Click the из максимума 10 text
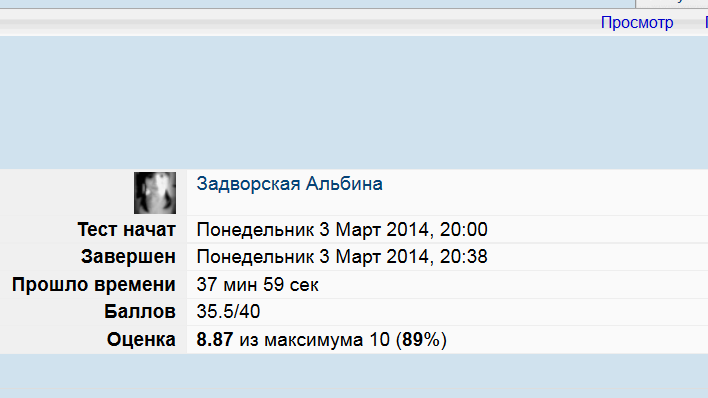708x398 pixels. (314, 340)
